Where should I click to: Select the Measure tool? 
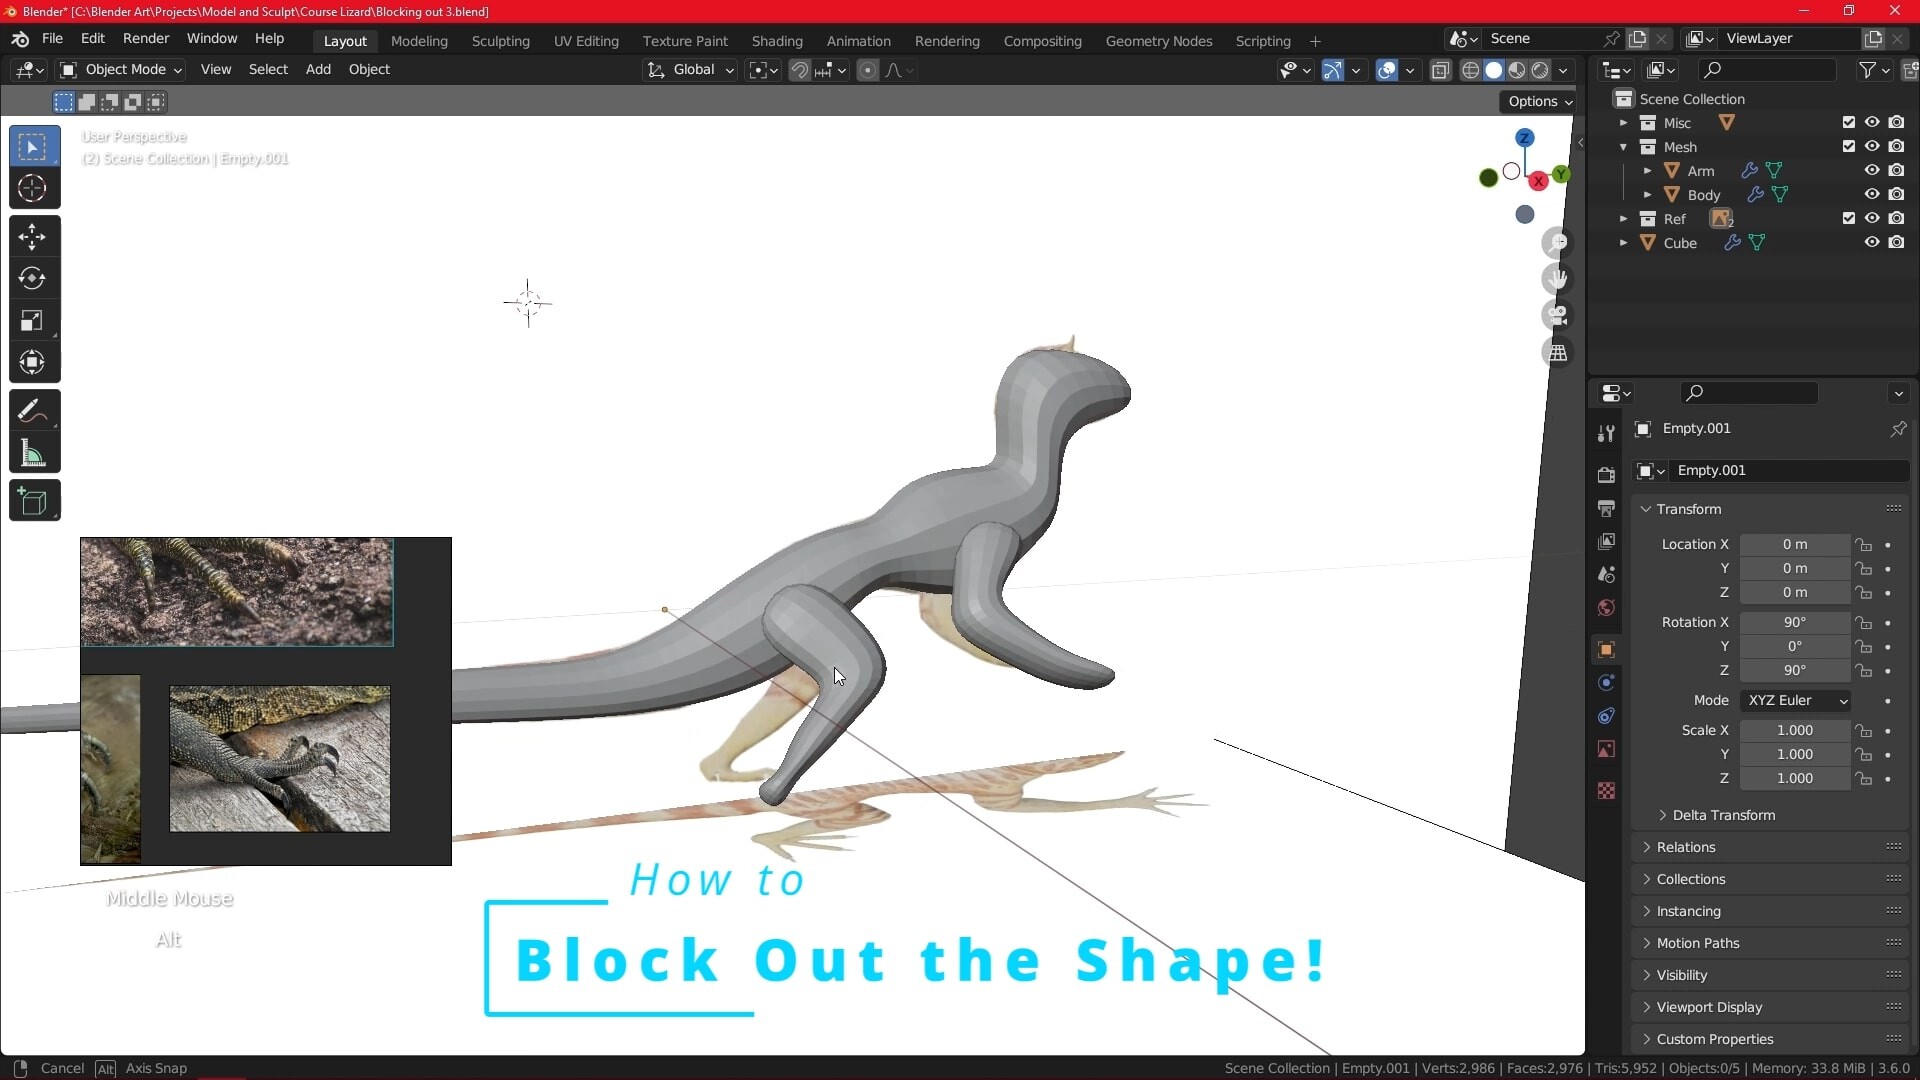33,454
